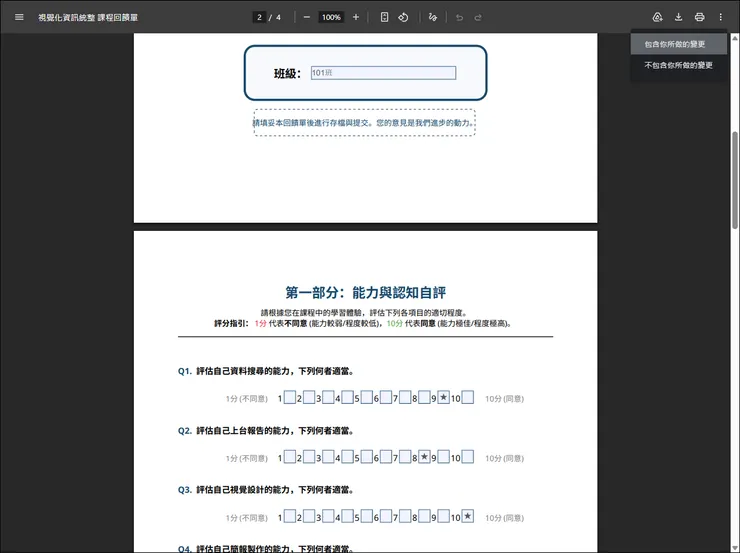Click the dashed-box instruction note 請填妥本回饋單
Screen dimensions: 740x553
tap(364, 123)
